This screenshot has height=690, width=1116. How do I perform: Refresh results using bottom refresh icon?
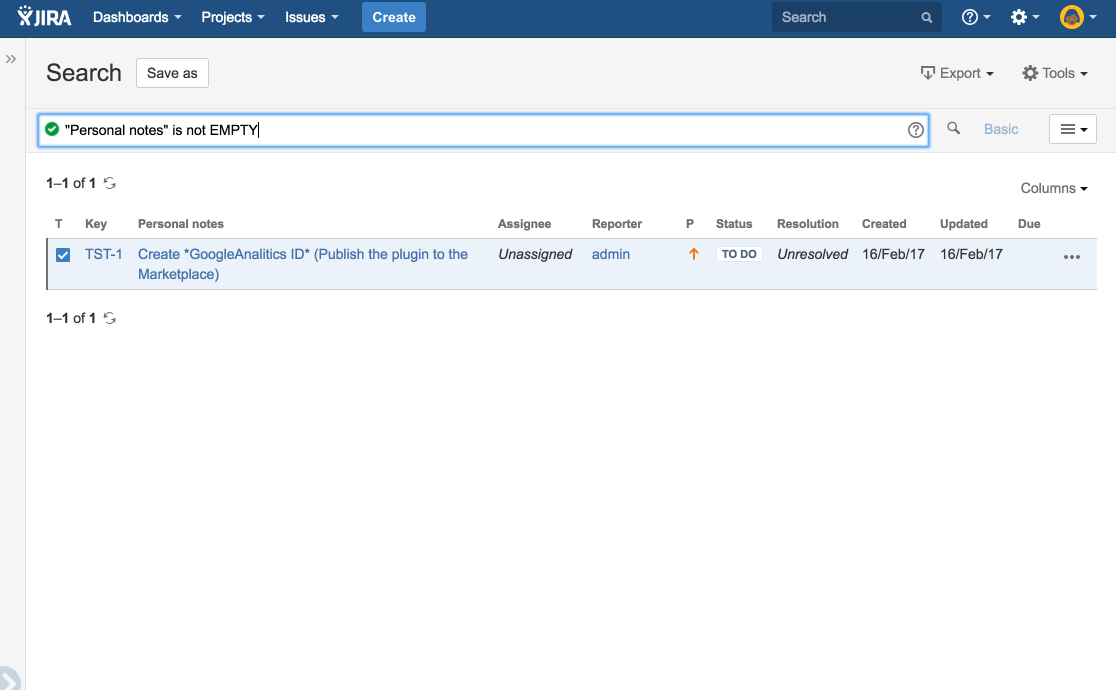pyautogui.click(x=110, y=318)
